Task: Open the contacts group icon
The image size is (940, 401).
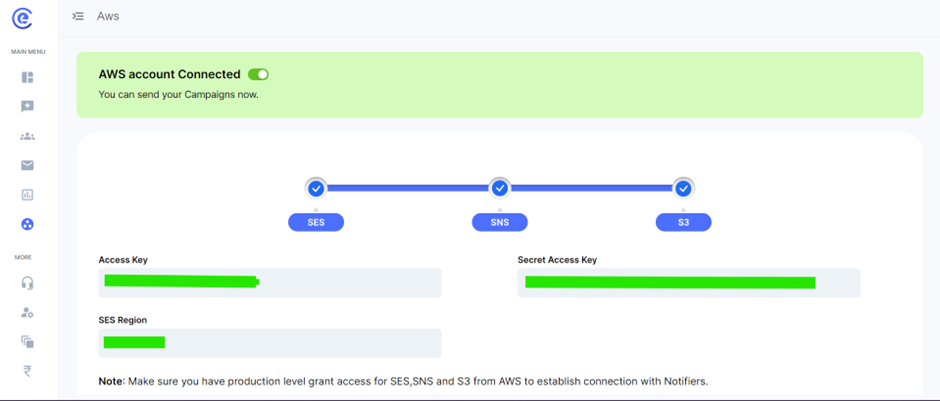Action: 27,136
